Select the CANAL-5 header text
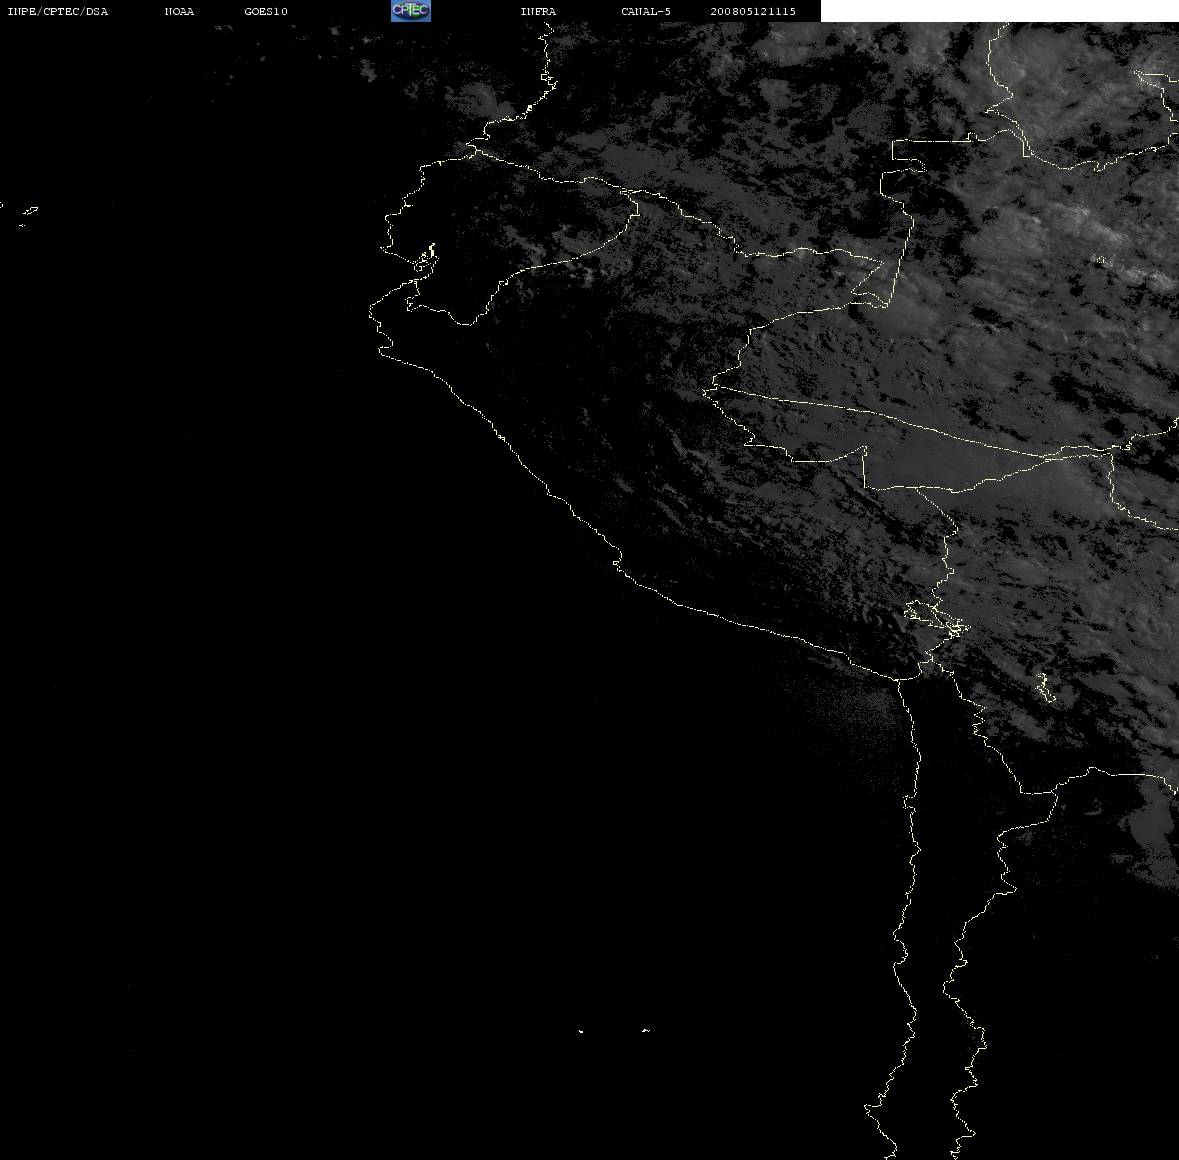The height and width of the screenshot is (1160, 1179). [x=646, y=11]
